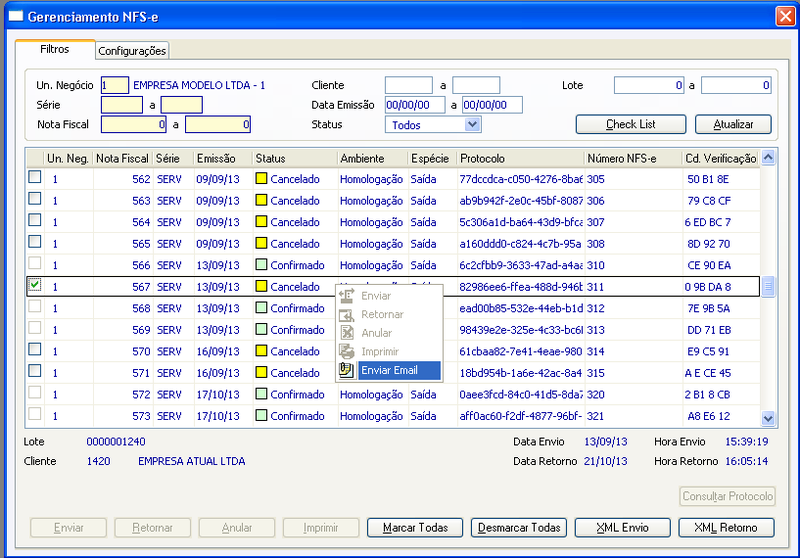Click the Anular icon in context menu

click(347, 333)
